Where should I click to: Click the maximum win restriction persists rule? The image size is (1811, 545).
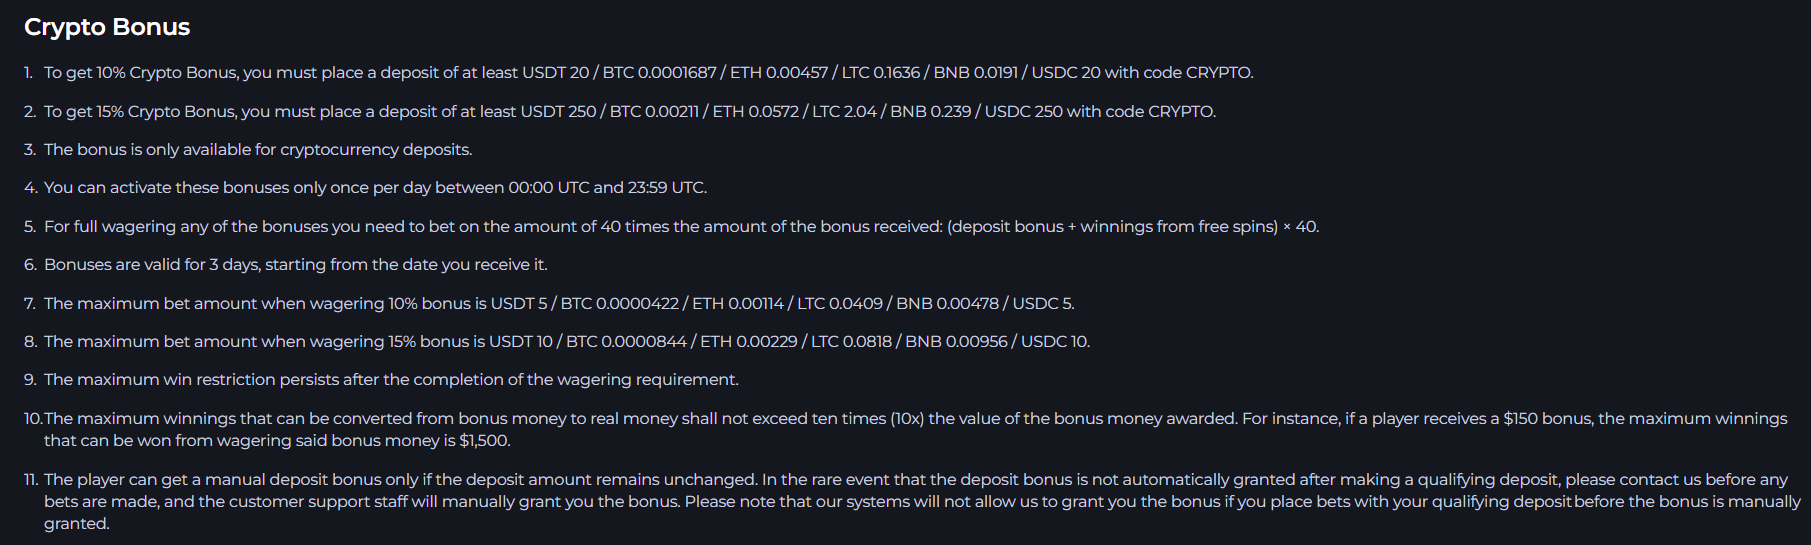[391, 380]
